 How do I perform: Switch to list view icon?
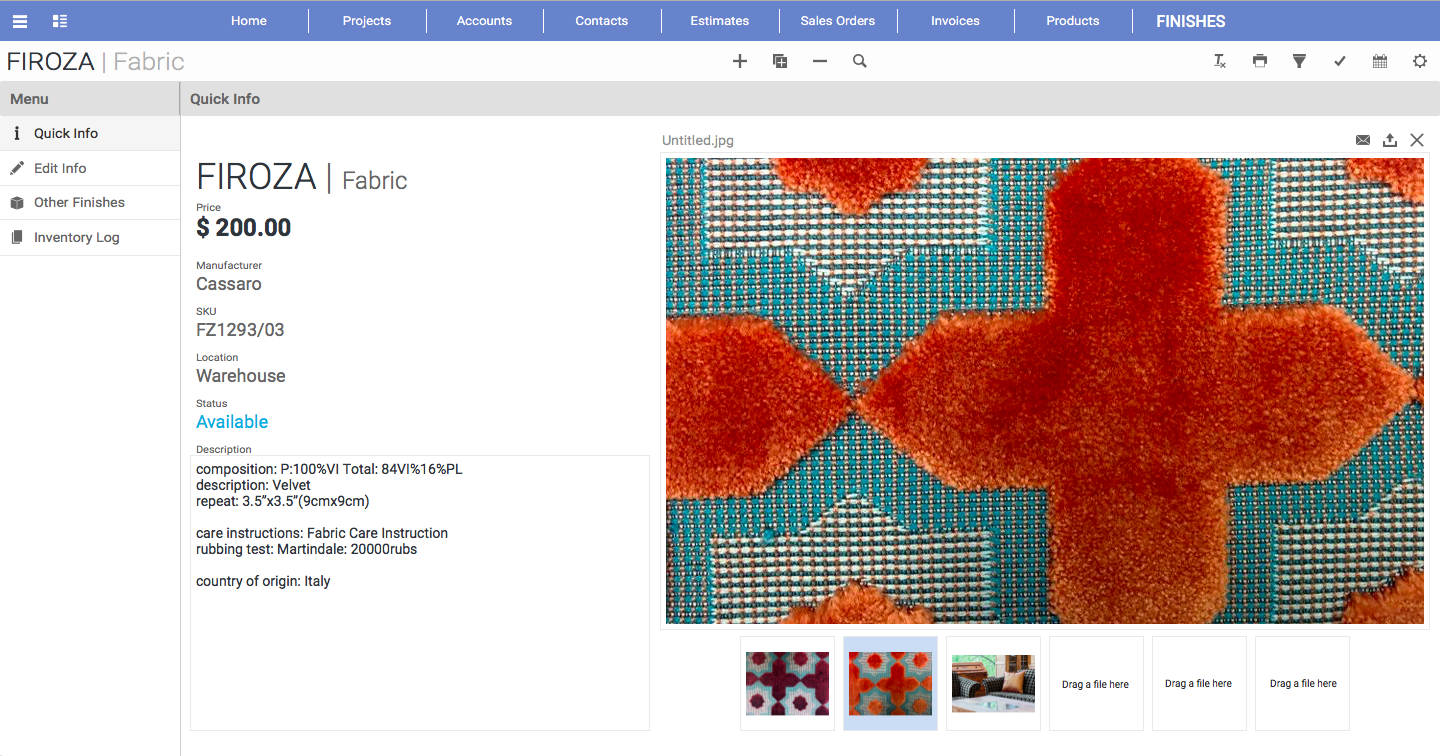60,21
